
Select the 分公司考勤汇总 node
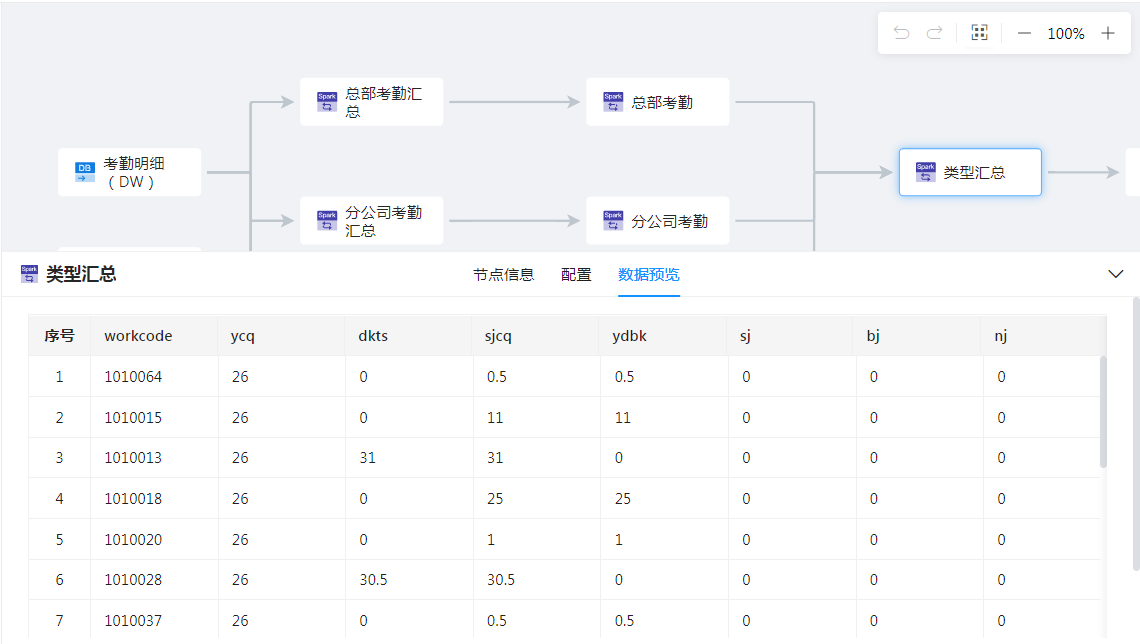click(x=371, y=221)
